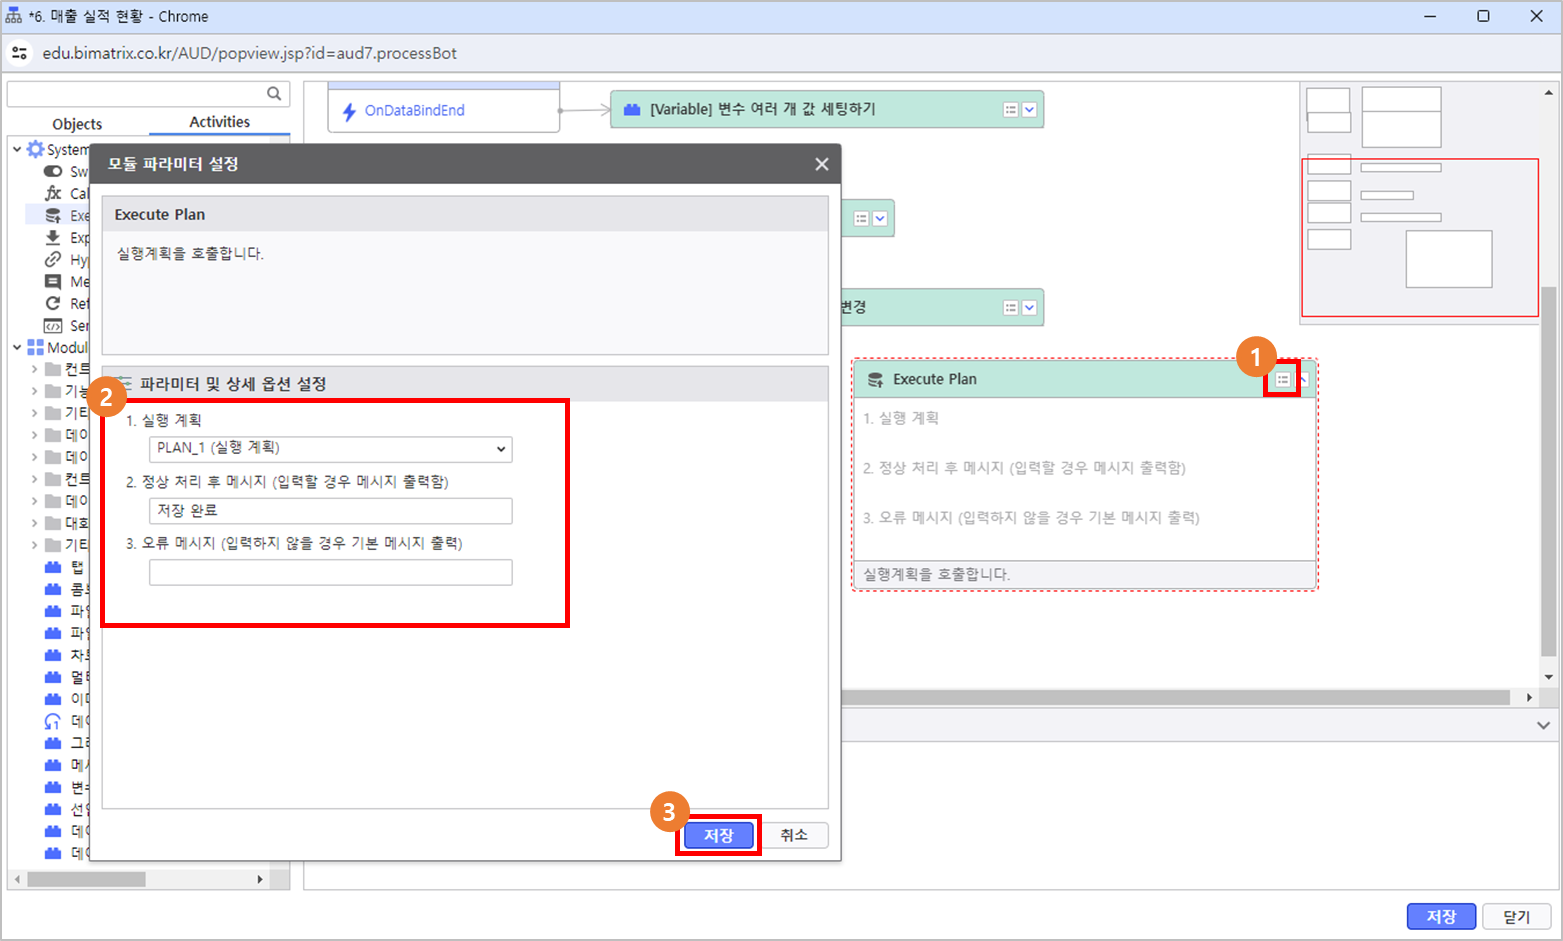Viewport: 1563px width, 941px height.
Task: Open parameter list icon on the 변경 node
Action: pyautogui.click(x=1010, y=308)
